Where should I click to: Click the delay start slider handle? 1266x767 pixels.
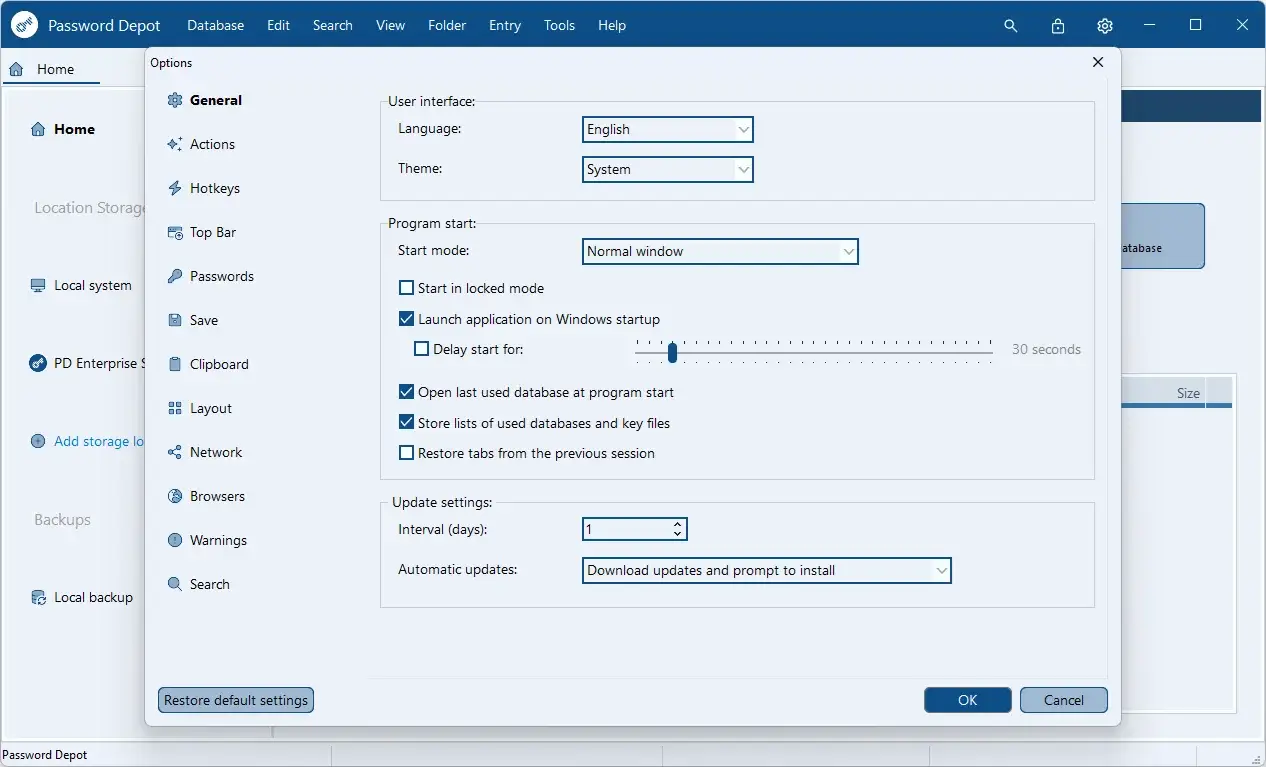pos(672,351)
